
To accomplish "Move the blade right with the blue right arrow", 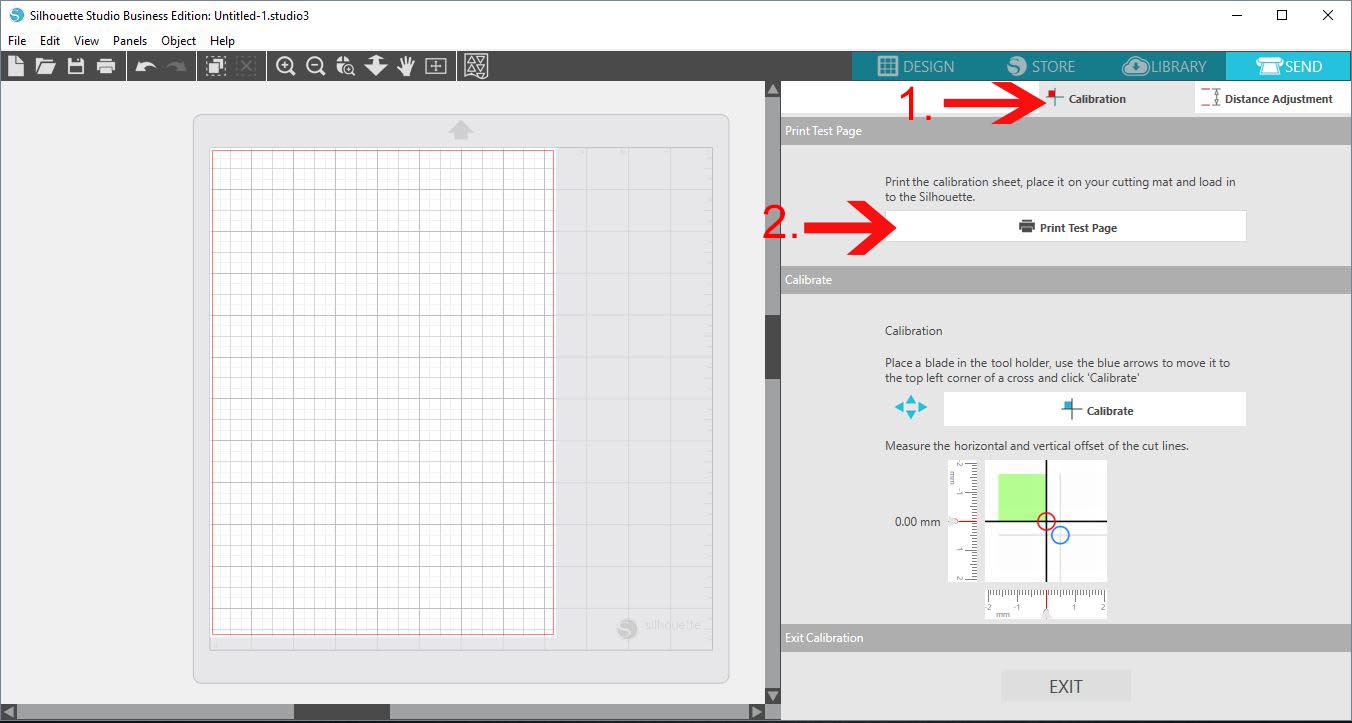I will point(923,408).
